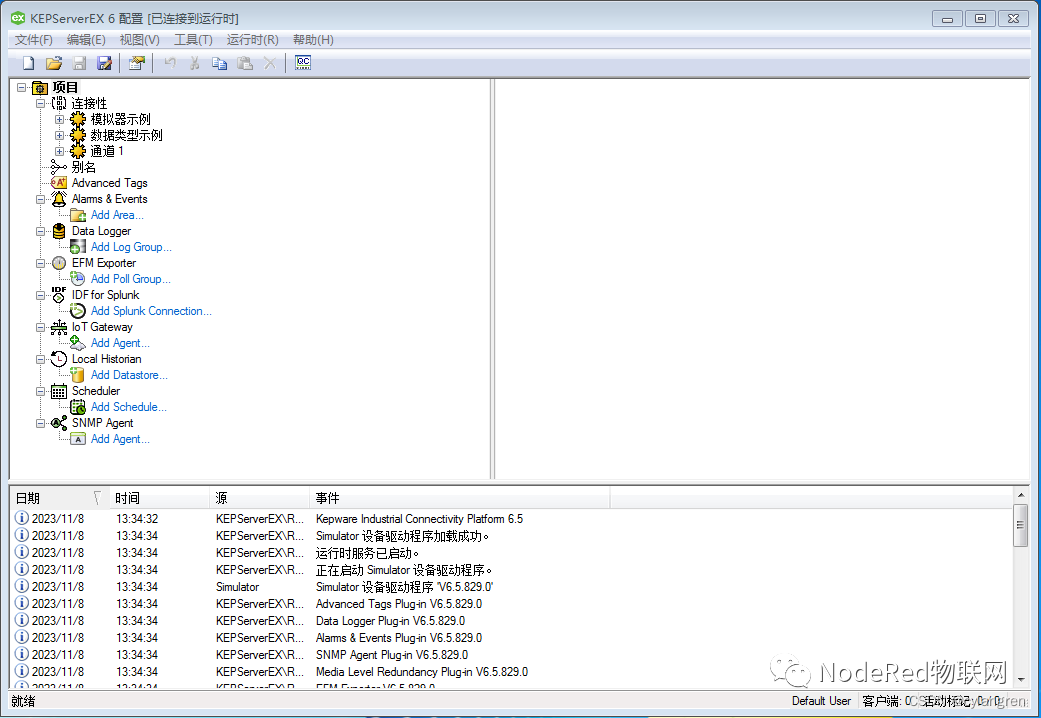Click the Add Log Group... link
The image size is (1041, 718).
[x=131, y=247]
